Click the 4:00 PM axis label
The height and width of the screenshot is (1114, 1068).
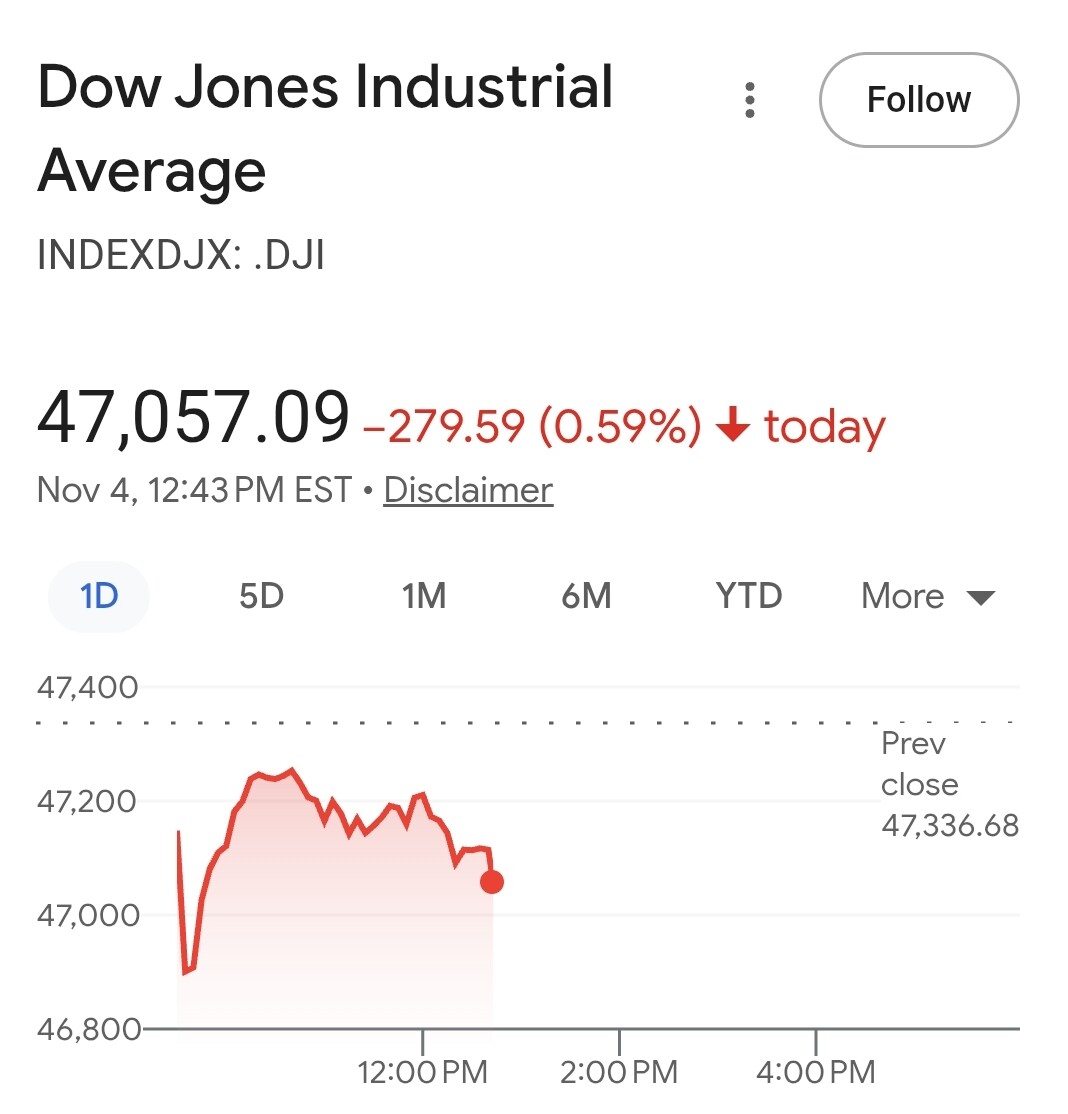tap(816, 1073)
